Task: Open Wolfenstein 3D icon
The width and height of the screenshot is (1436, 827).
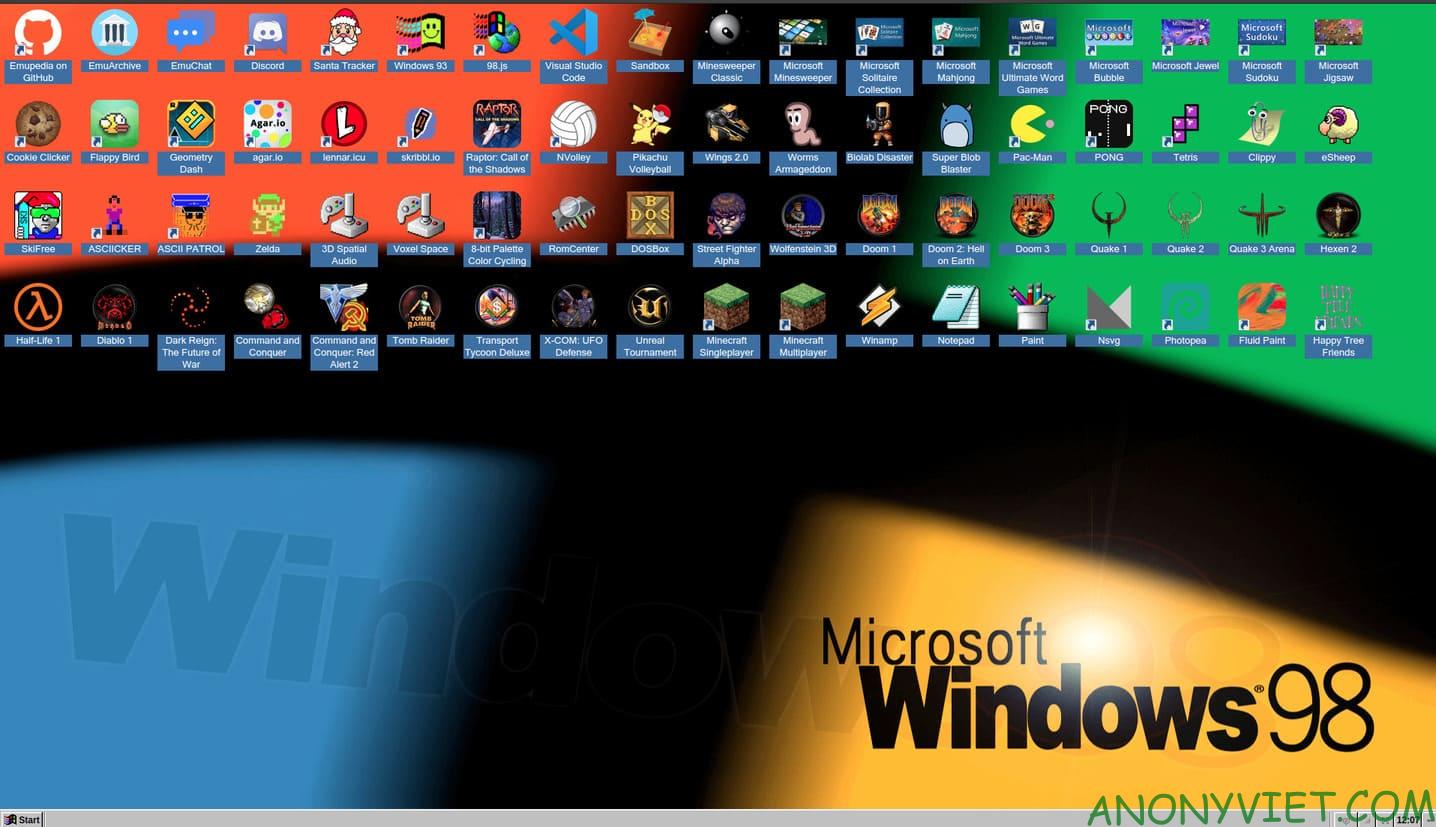Action: pos(803,216)
